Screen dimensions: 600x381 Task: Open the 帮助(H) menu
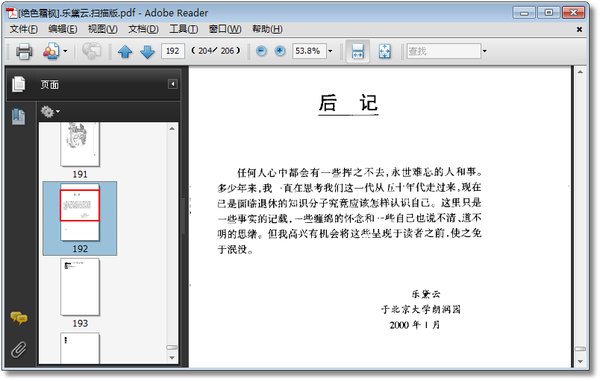click(x=267, y=29)
